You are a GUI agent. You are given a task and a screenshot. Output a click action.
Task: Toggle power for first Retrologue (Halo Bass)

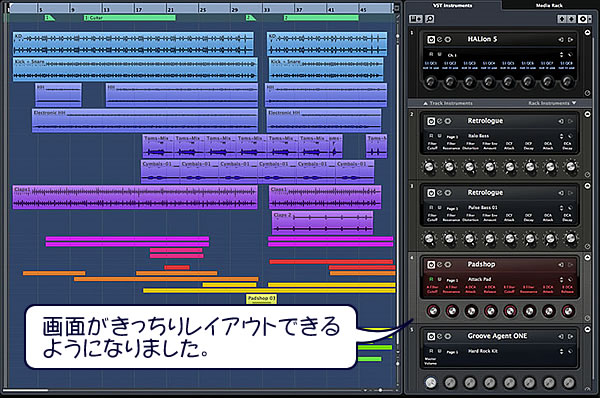pos(431,121)
